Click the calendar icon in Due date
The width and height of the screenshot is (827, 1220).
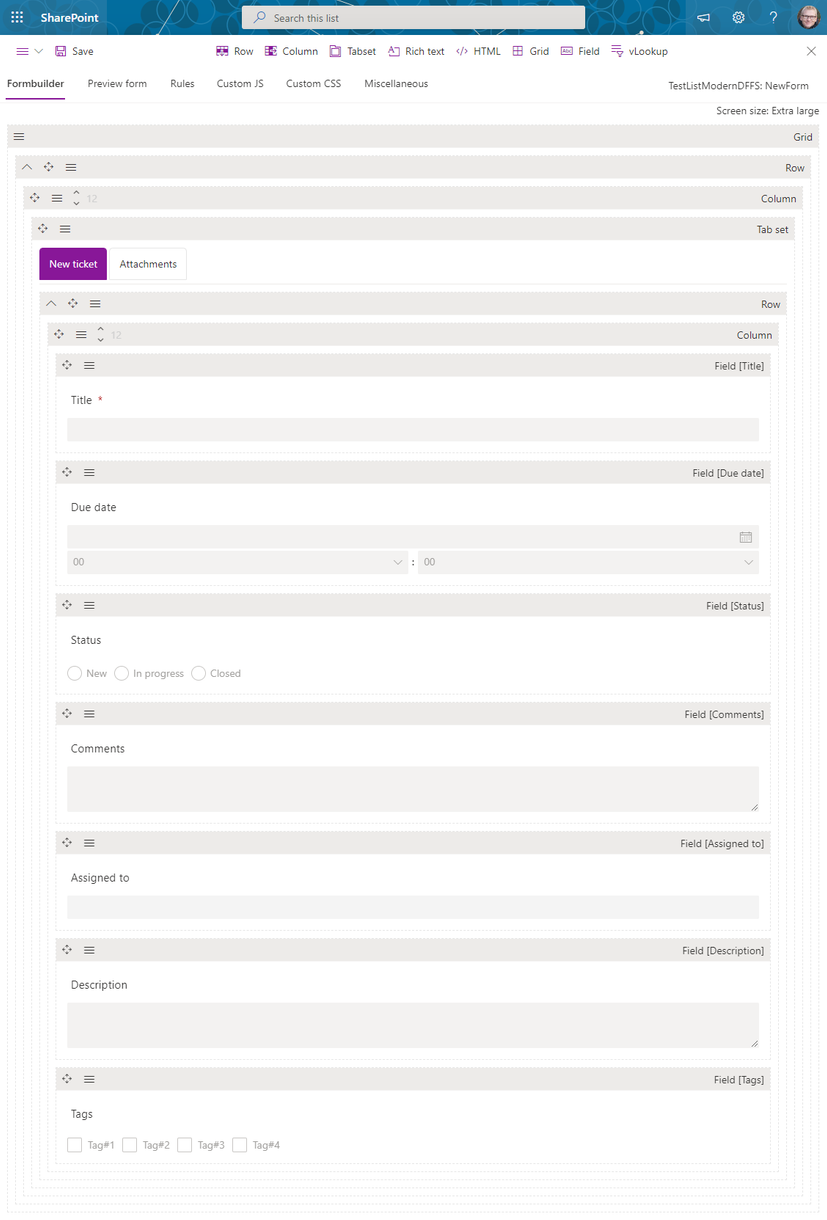746,537
